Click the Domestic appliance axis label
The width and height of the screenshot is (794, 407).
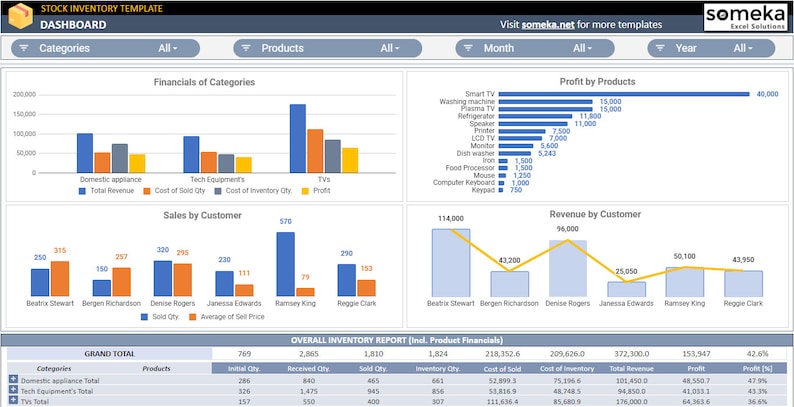click(110, 179)
